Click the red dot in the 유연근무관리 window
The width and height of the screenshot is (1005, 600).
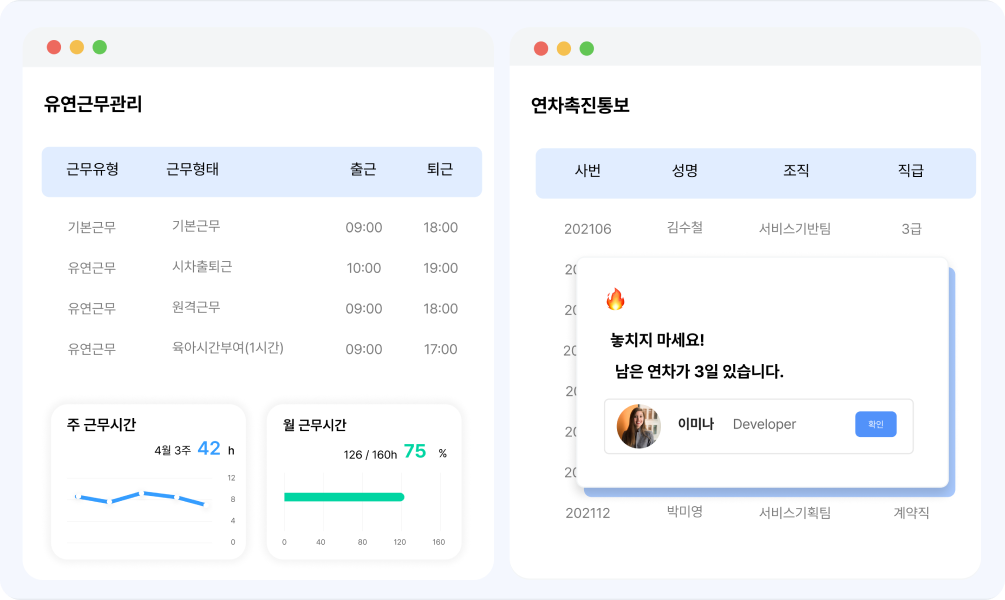[x=54, y=47]
